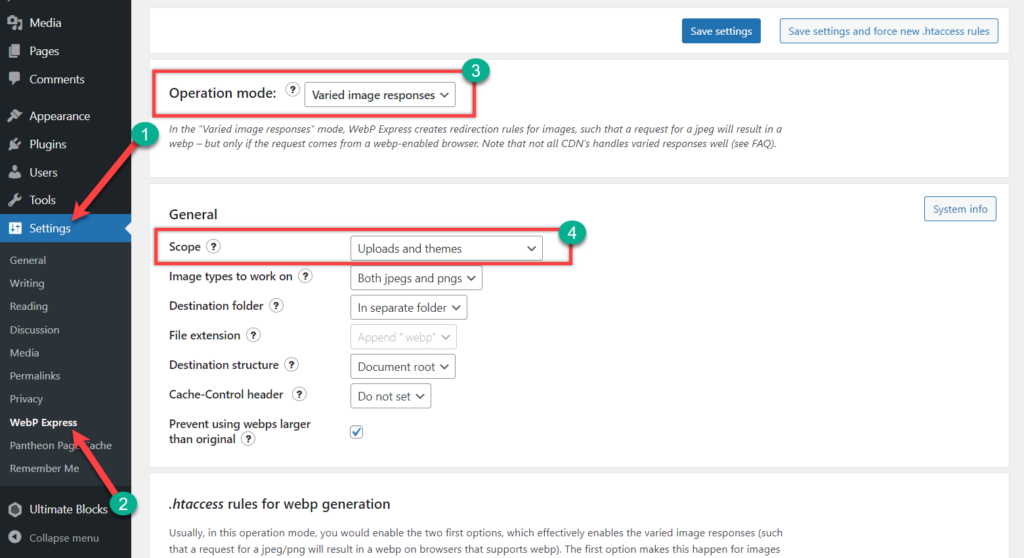
Task: Open Permalinks settings submenu item
Action: click(x=35, y=376)
